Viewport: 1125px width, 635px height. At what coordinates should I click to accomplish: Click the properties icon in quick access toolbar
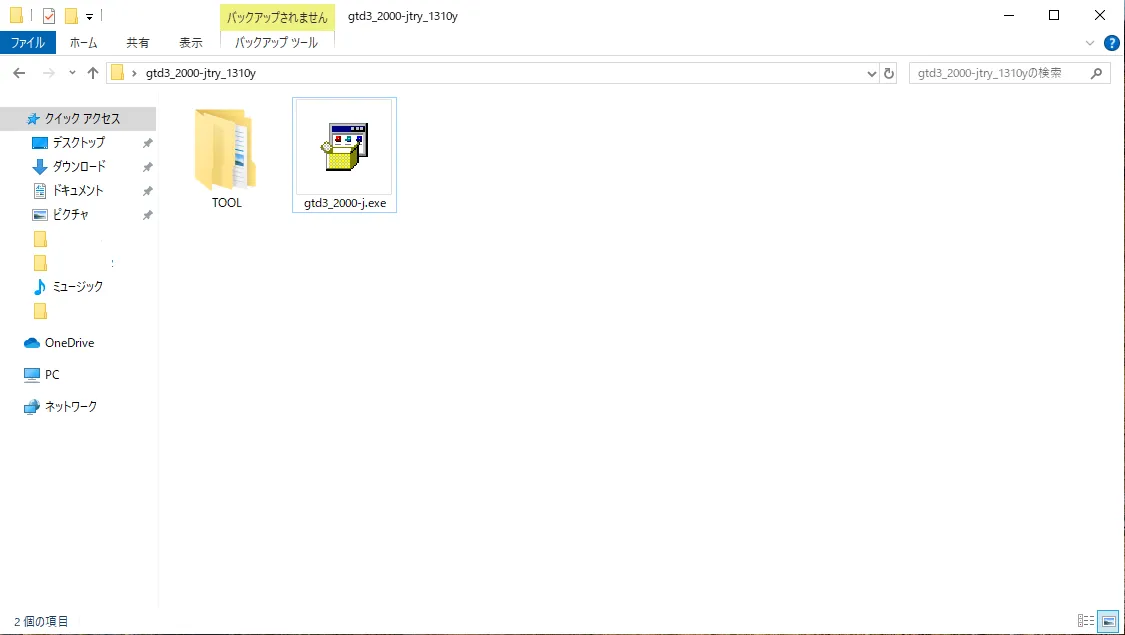tap(49, 16)
